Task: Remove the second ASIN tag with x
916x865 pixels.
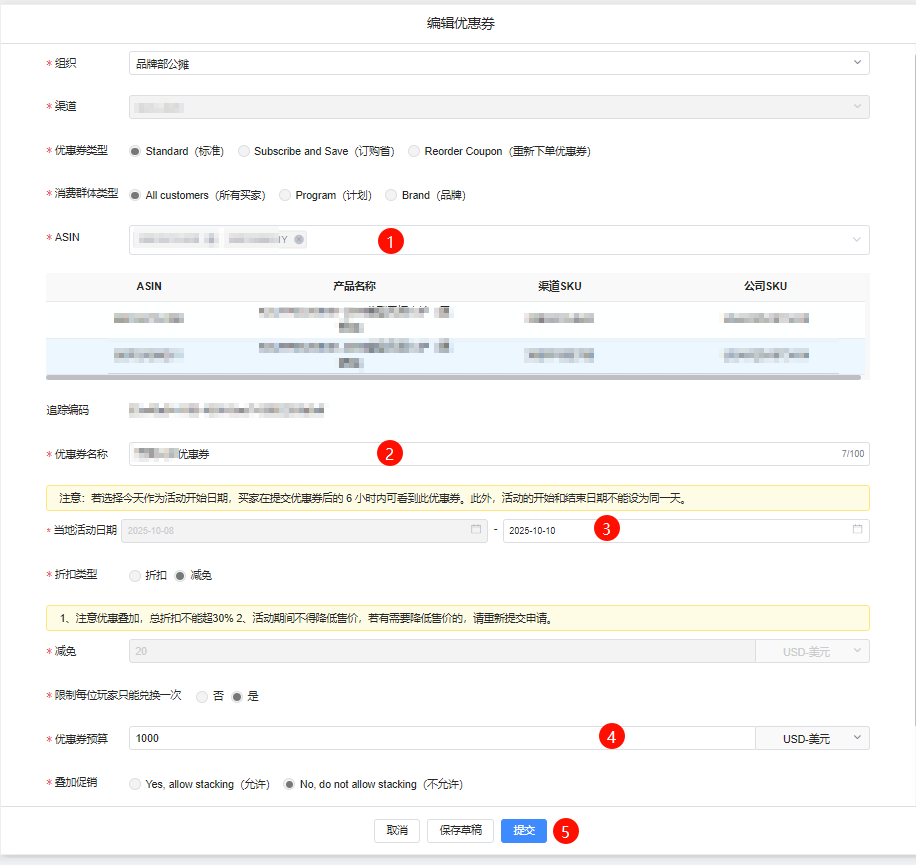Action: 299,240
